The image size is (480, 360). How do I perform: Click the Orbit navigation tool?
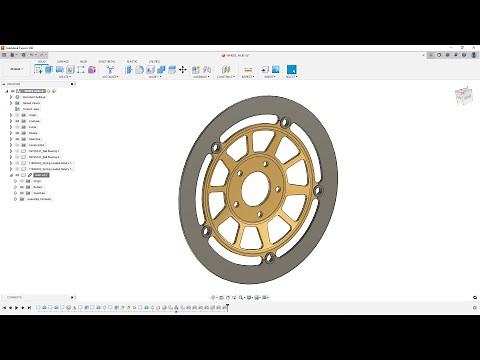click(x=214, y=297)
